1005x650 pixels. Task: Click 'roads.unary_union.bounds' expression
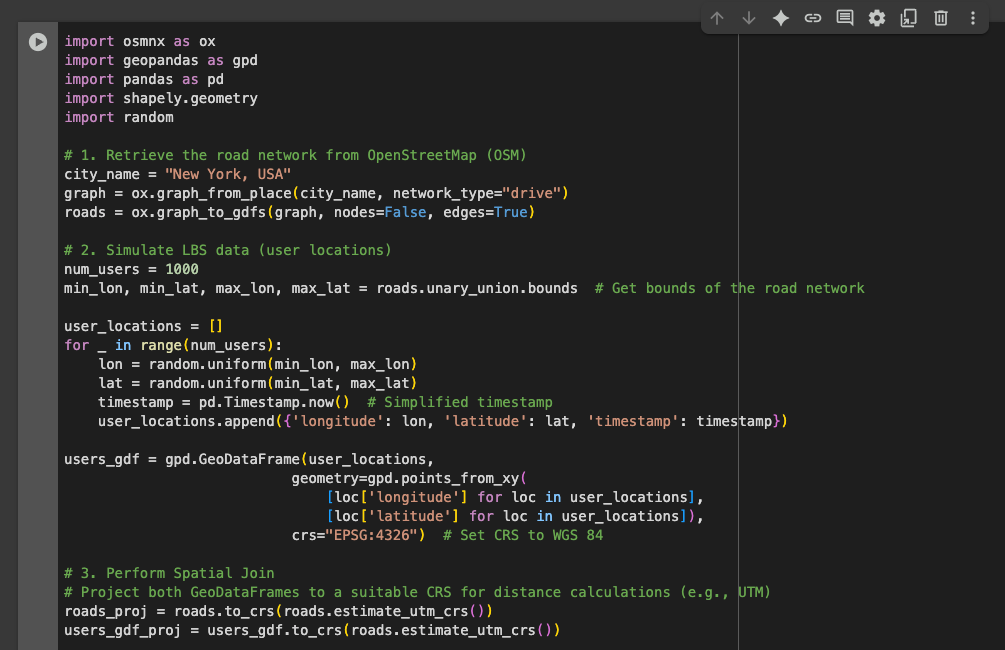[x=477, y=288]
